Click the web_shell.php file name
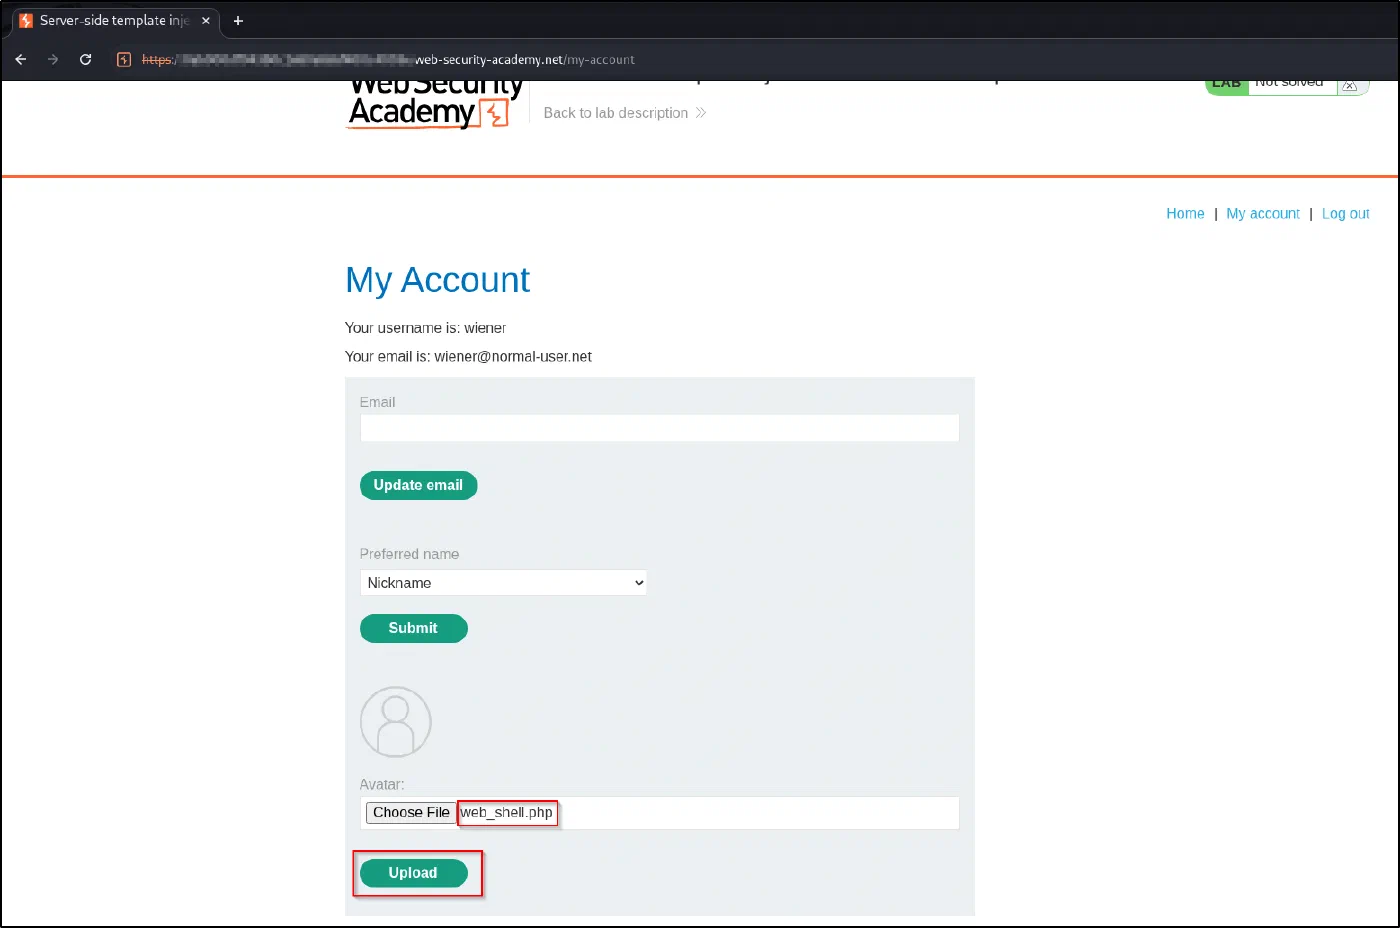This screenshot has height=928, width=1400. 506,813
